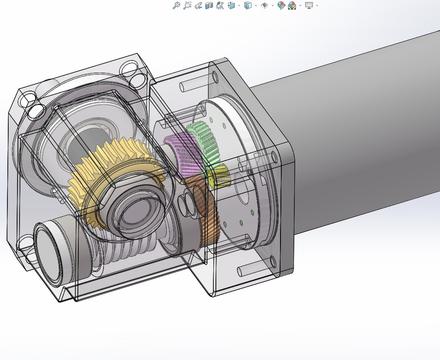This screenshot has width=440, height=360.
Task: Click the Display Style cube icon
Action: pyautogui.click(x=248, y=5)
